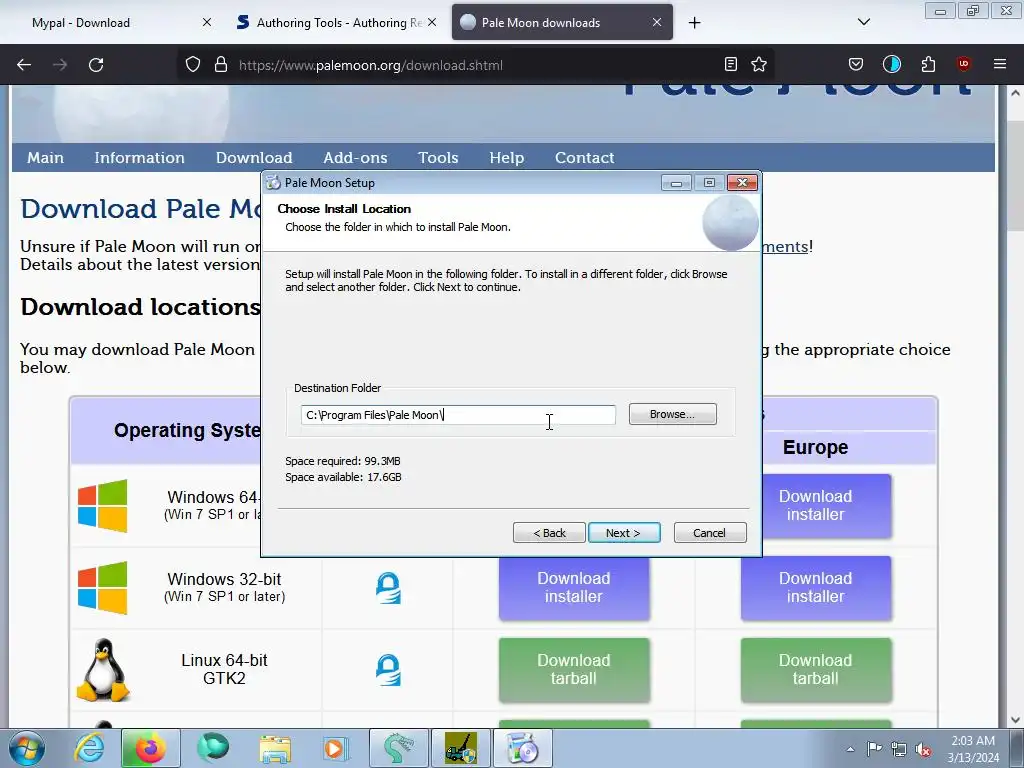Select the Pale Moon downloads tab
The width and height of the screenshot is (1024, 768).
coord(562,22)
